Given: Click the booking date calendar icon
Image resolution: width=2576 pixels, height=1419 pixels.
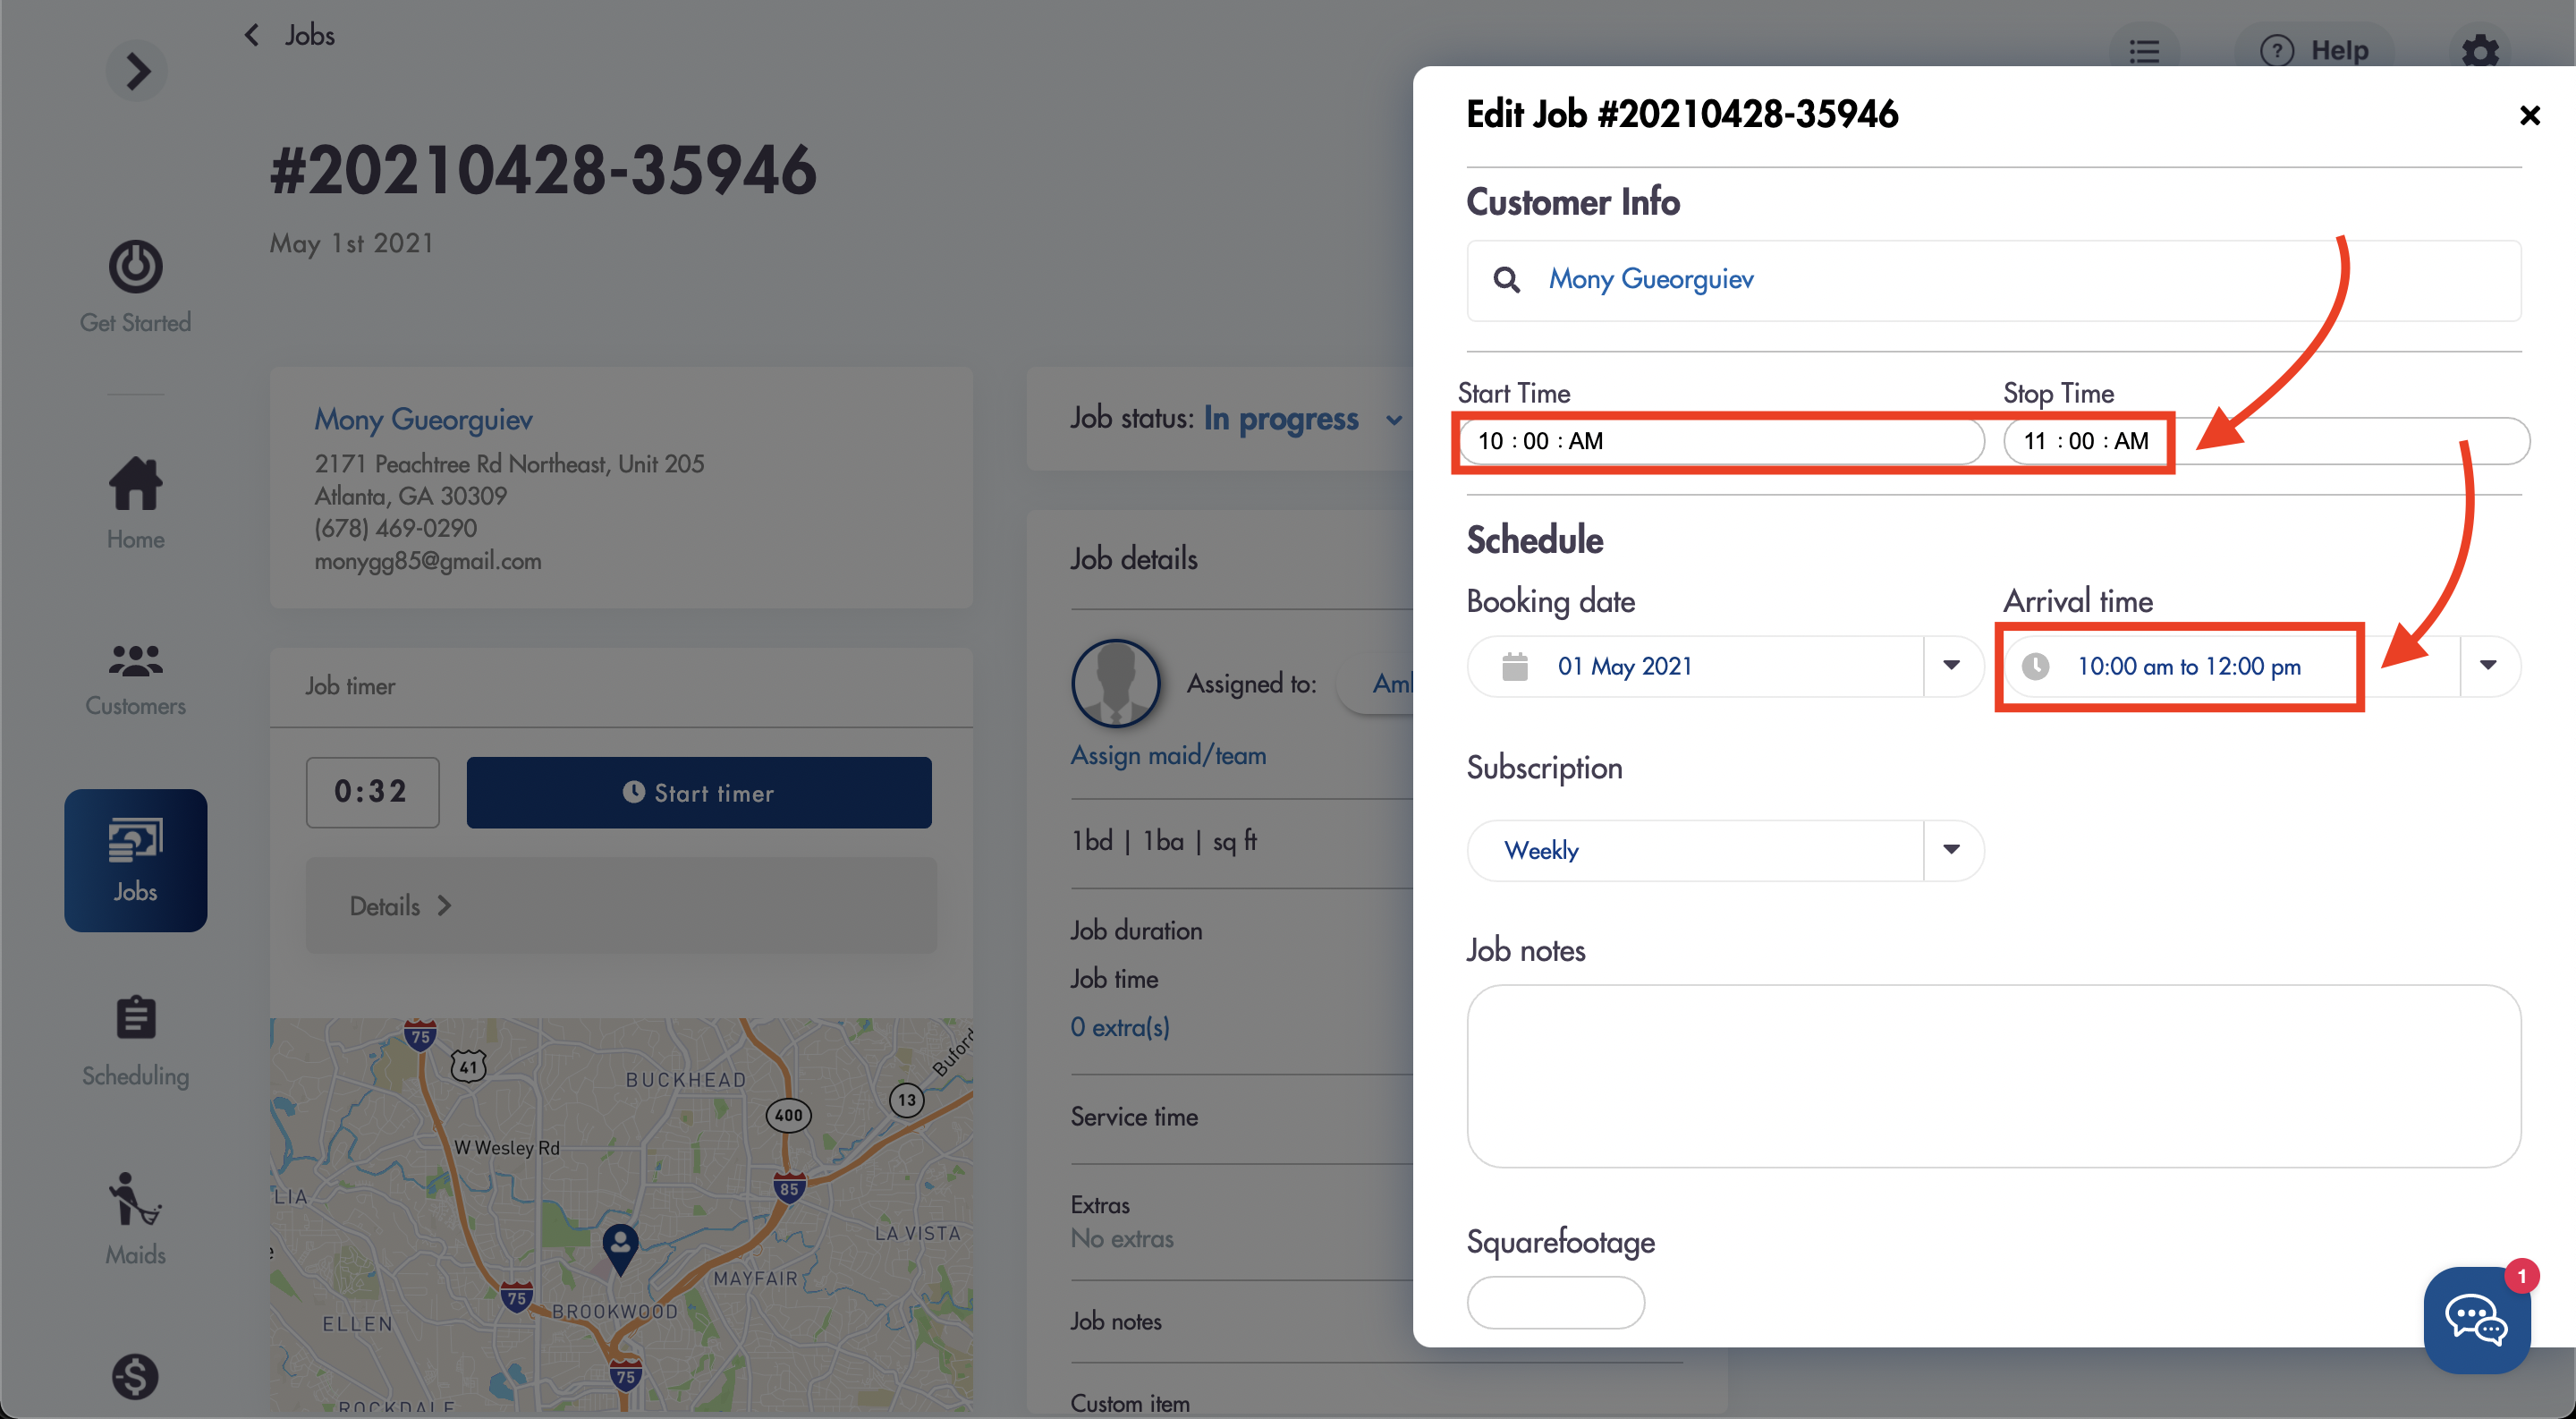Looking at the screenshot, I should pos(1514,666).
